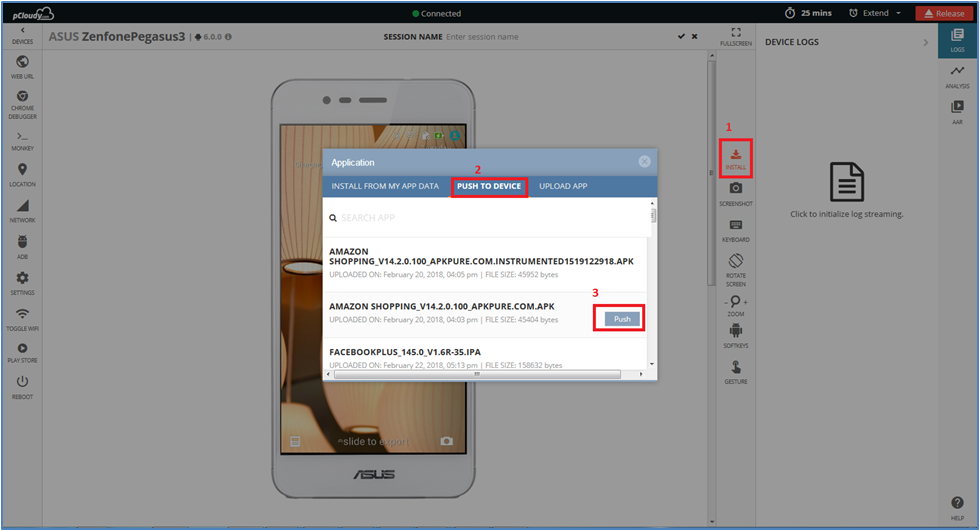Click the Search App field
The width and height of the screenshot is (980, 531).
pos(488,218)
